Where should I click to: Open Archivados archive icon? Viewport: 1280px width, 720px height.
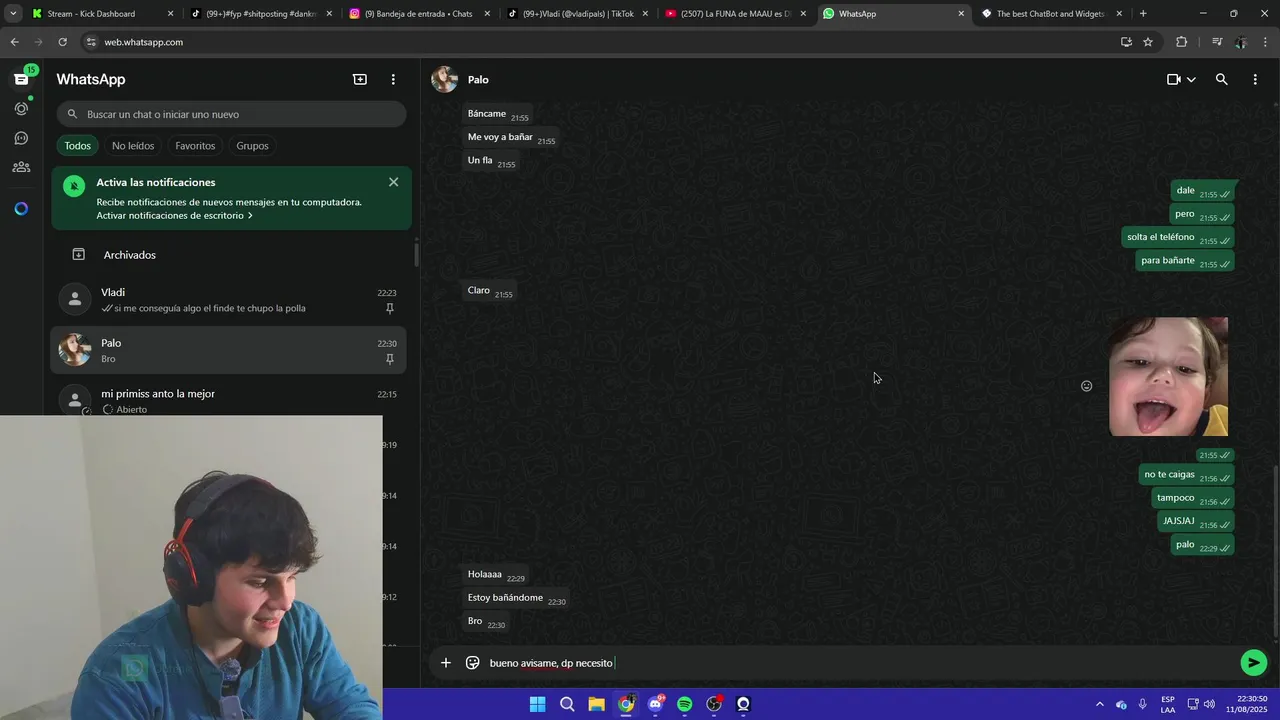click(x=78, y=255)
